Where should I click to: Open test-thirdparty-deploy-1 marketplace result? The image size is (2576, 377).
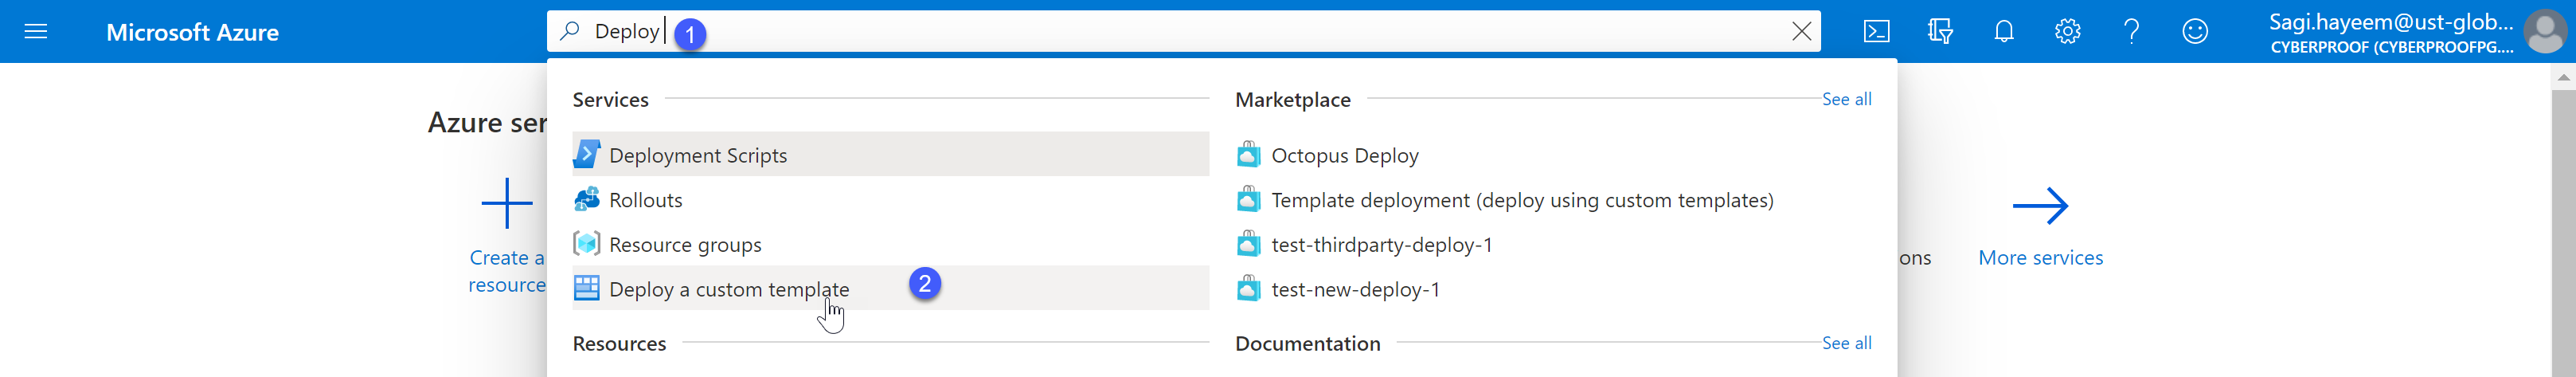pos(1381,244)
